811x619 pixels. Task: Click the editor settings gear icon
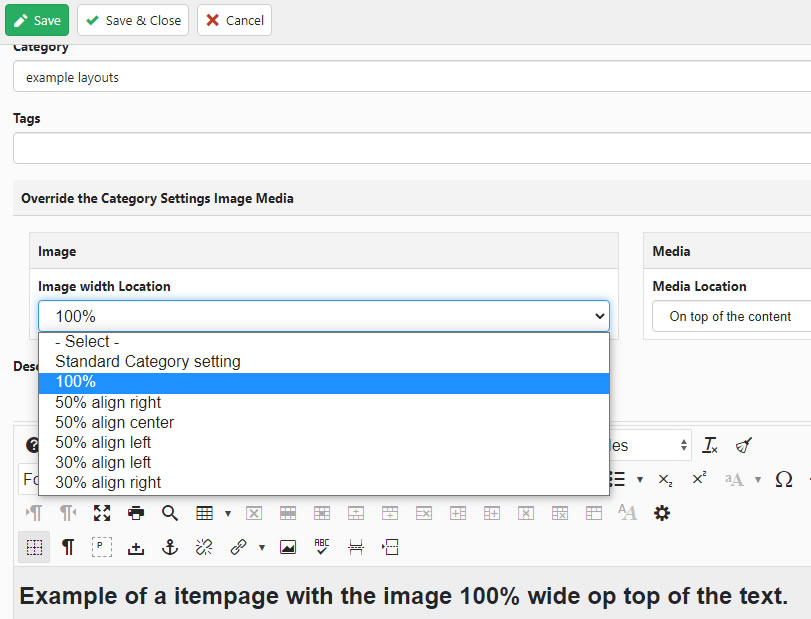661,513
